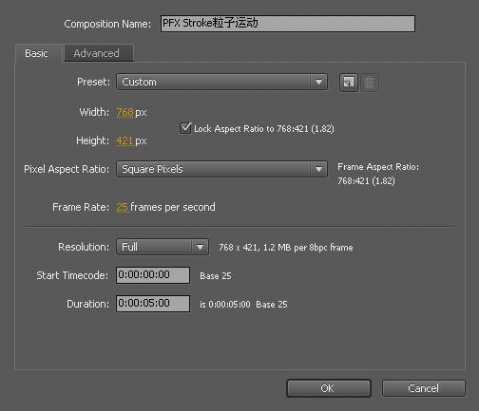Click the 'Frame Aspect Ratio:' label text
This screenshot has height=411, width=479.
pos(378,167)
